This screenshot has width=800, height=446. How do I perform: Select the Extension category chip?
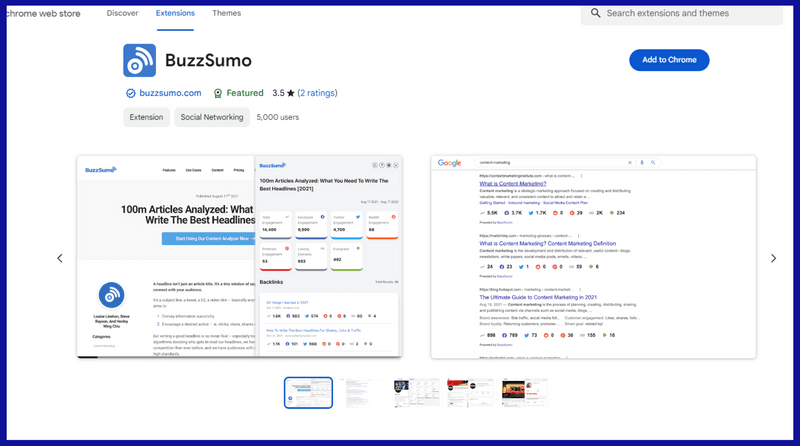tap(146, 117)
